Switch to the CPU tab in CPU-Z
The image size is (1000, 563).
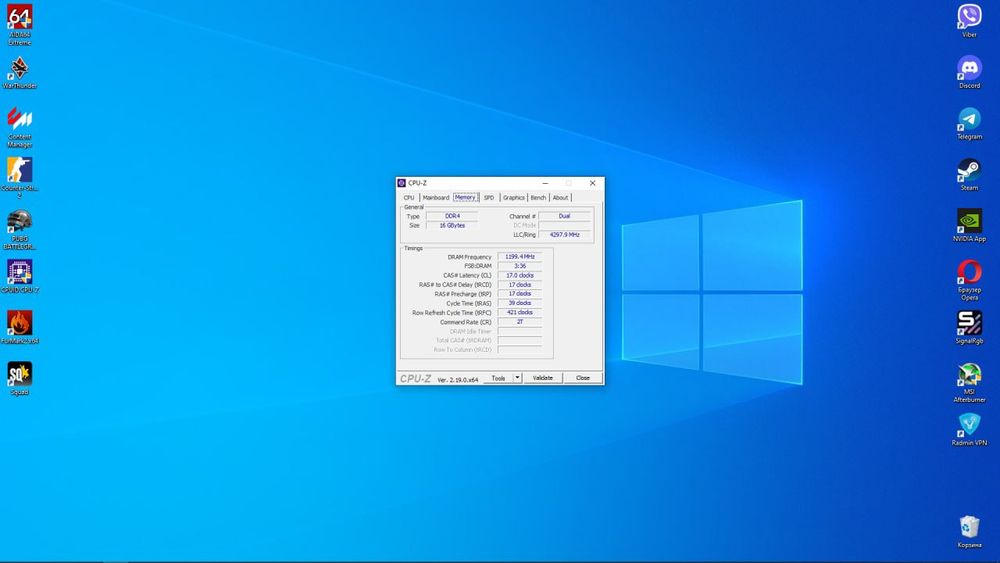click(x=409, y=198)
